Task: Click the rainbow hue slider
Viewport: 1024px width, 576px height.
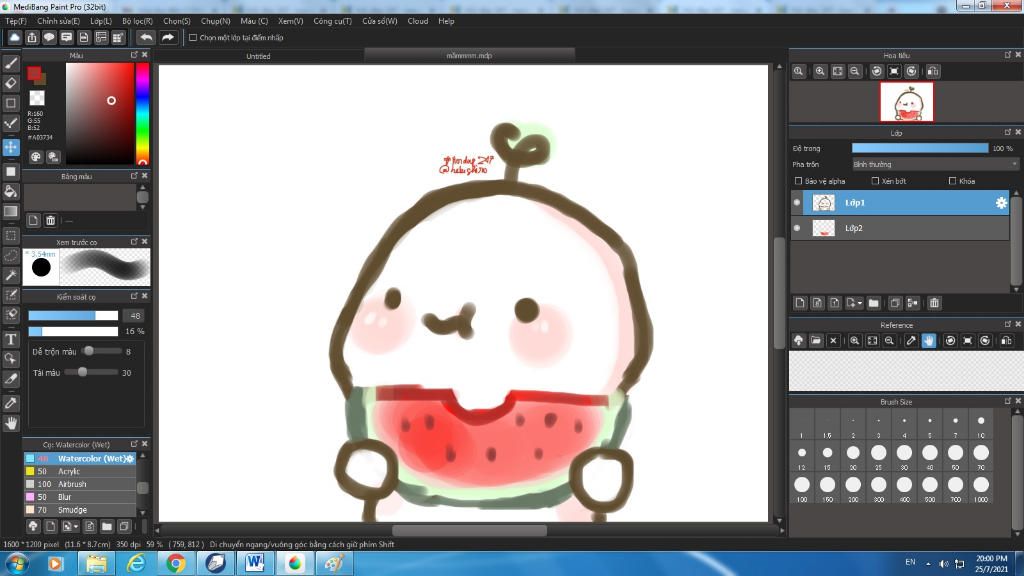Action: [x=142, y=114]
